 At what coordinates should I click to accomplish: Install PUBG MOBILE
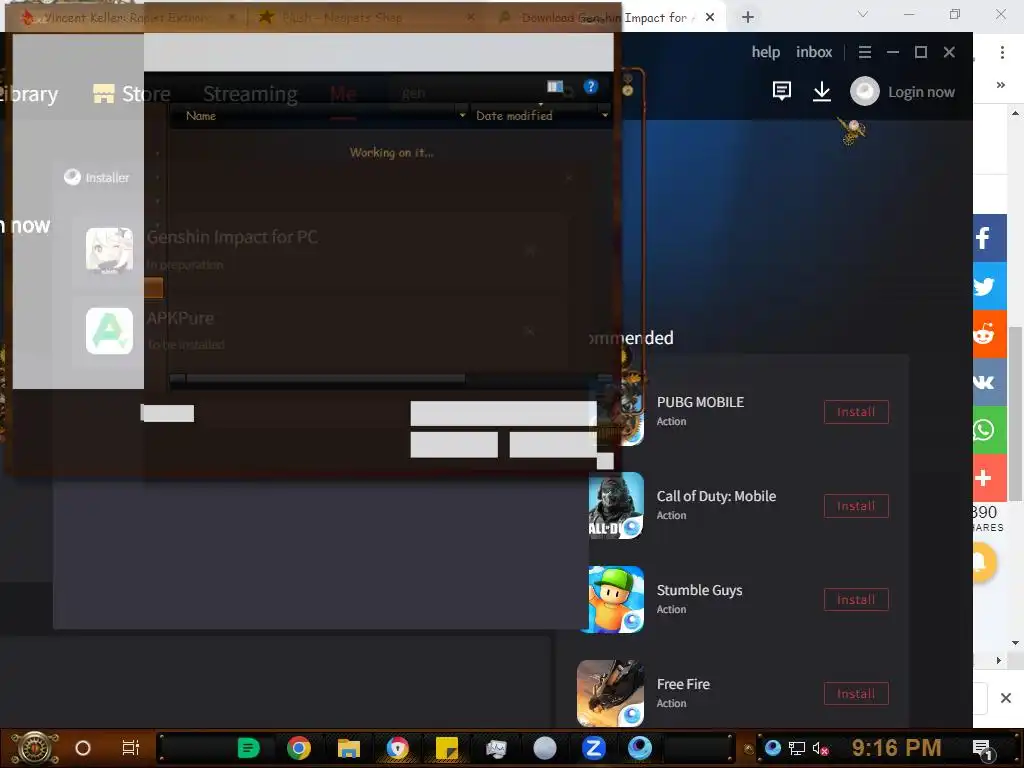[x=856, y=412]
